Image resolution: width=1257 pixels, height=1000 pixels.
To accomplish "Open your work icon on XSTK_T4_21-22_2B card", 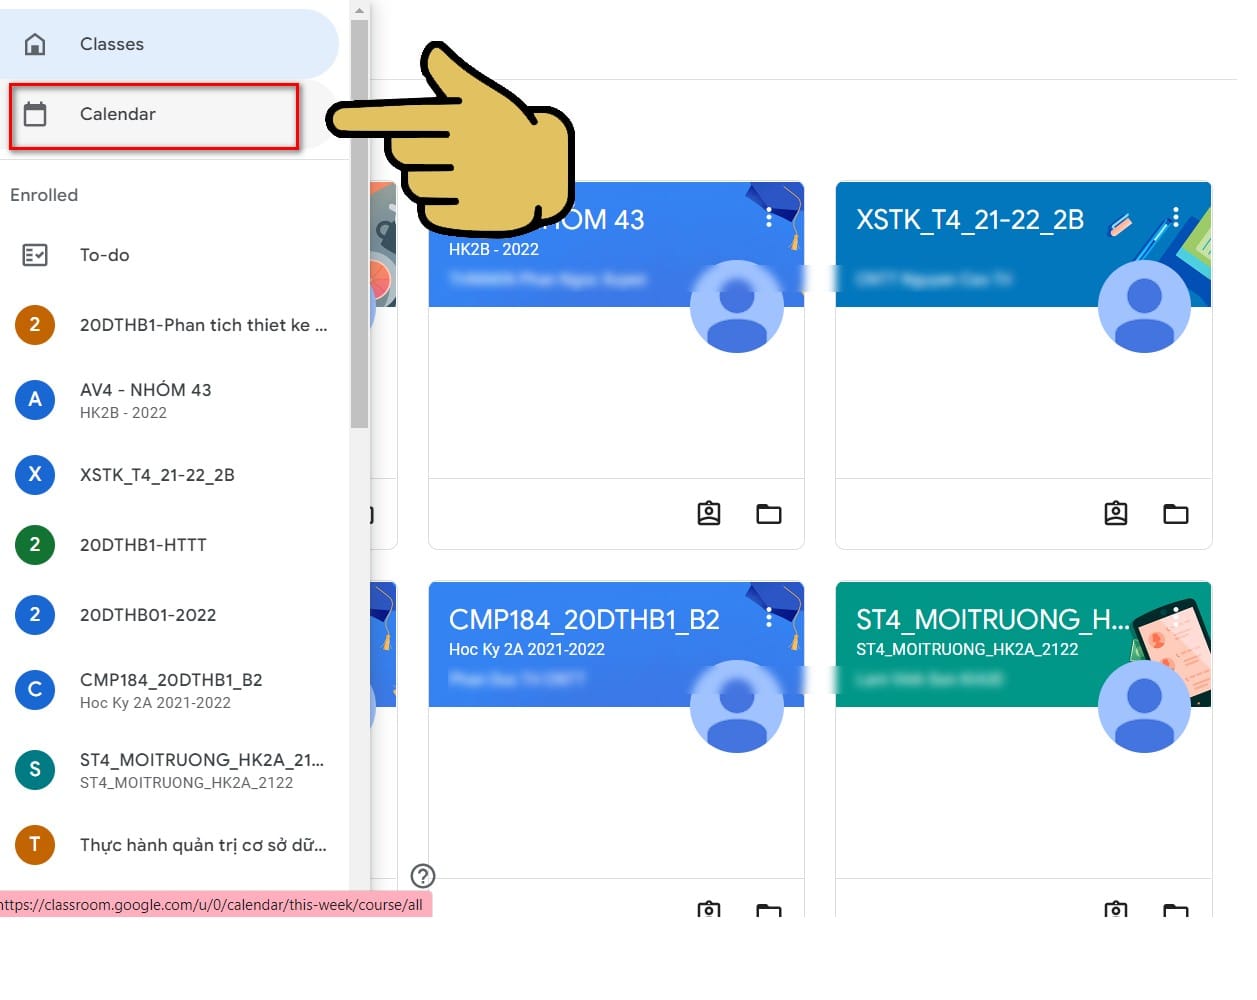I will (1116, 514).
